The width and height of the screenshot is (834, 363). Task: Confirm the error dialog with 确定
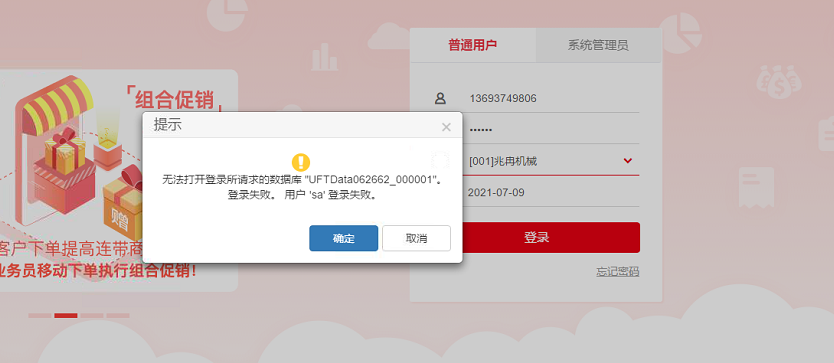[x=344, y=238]
